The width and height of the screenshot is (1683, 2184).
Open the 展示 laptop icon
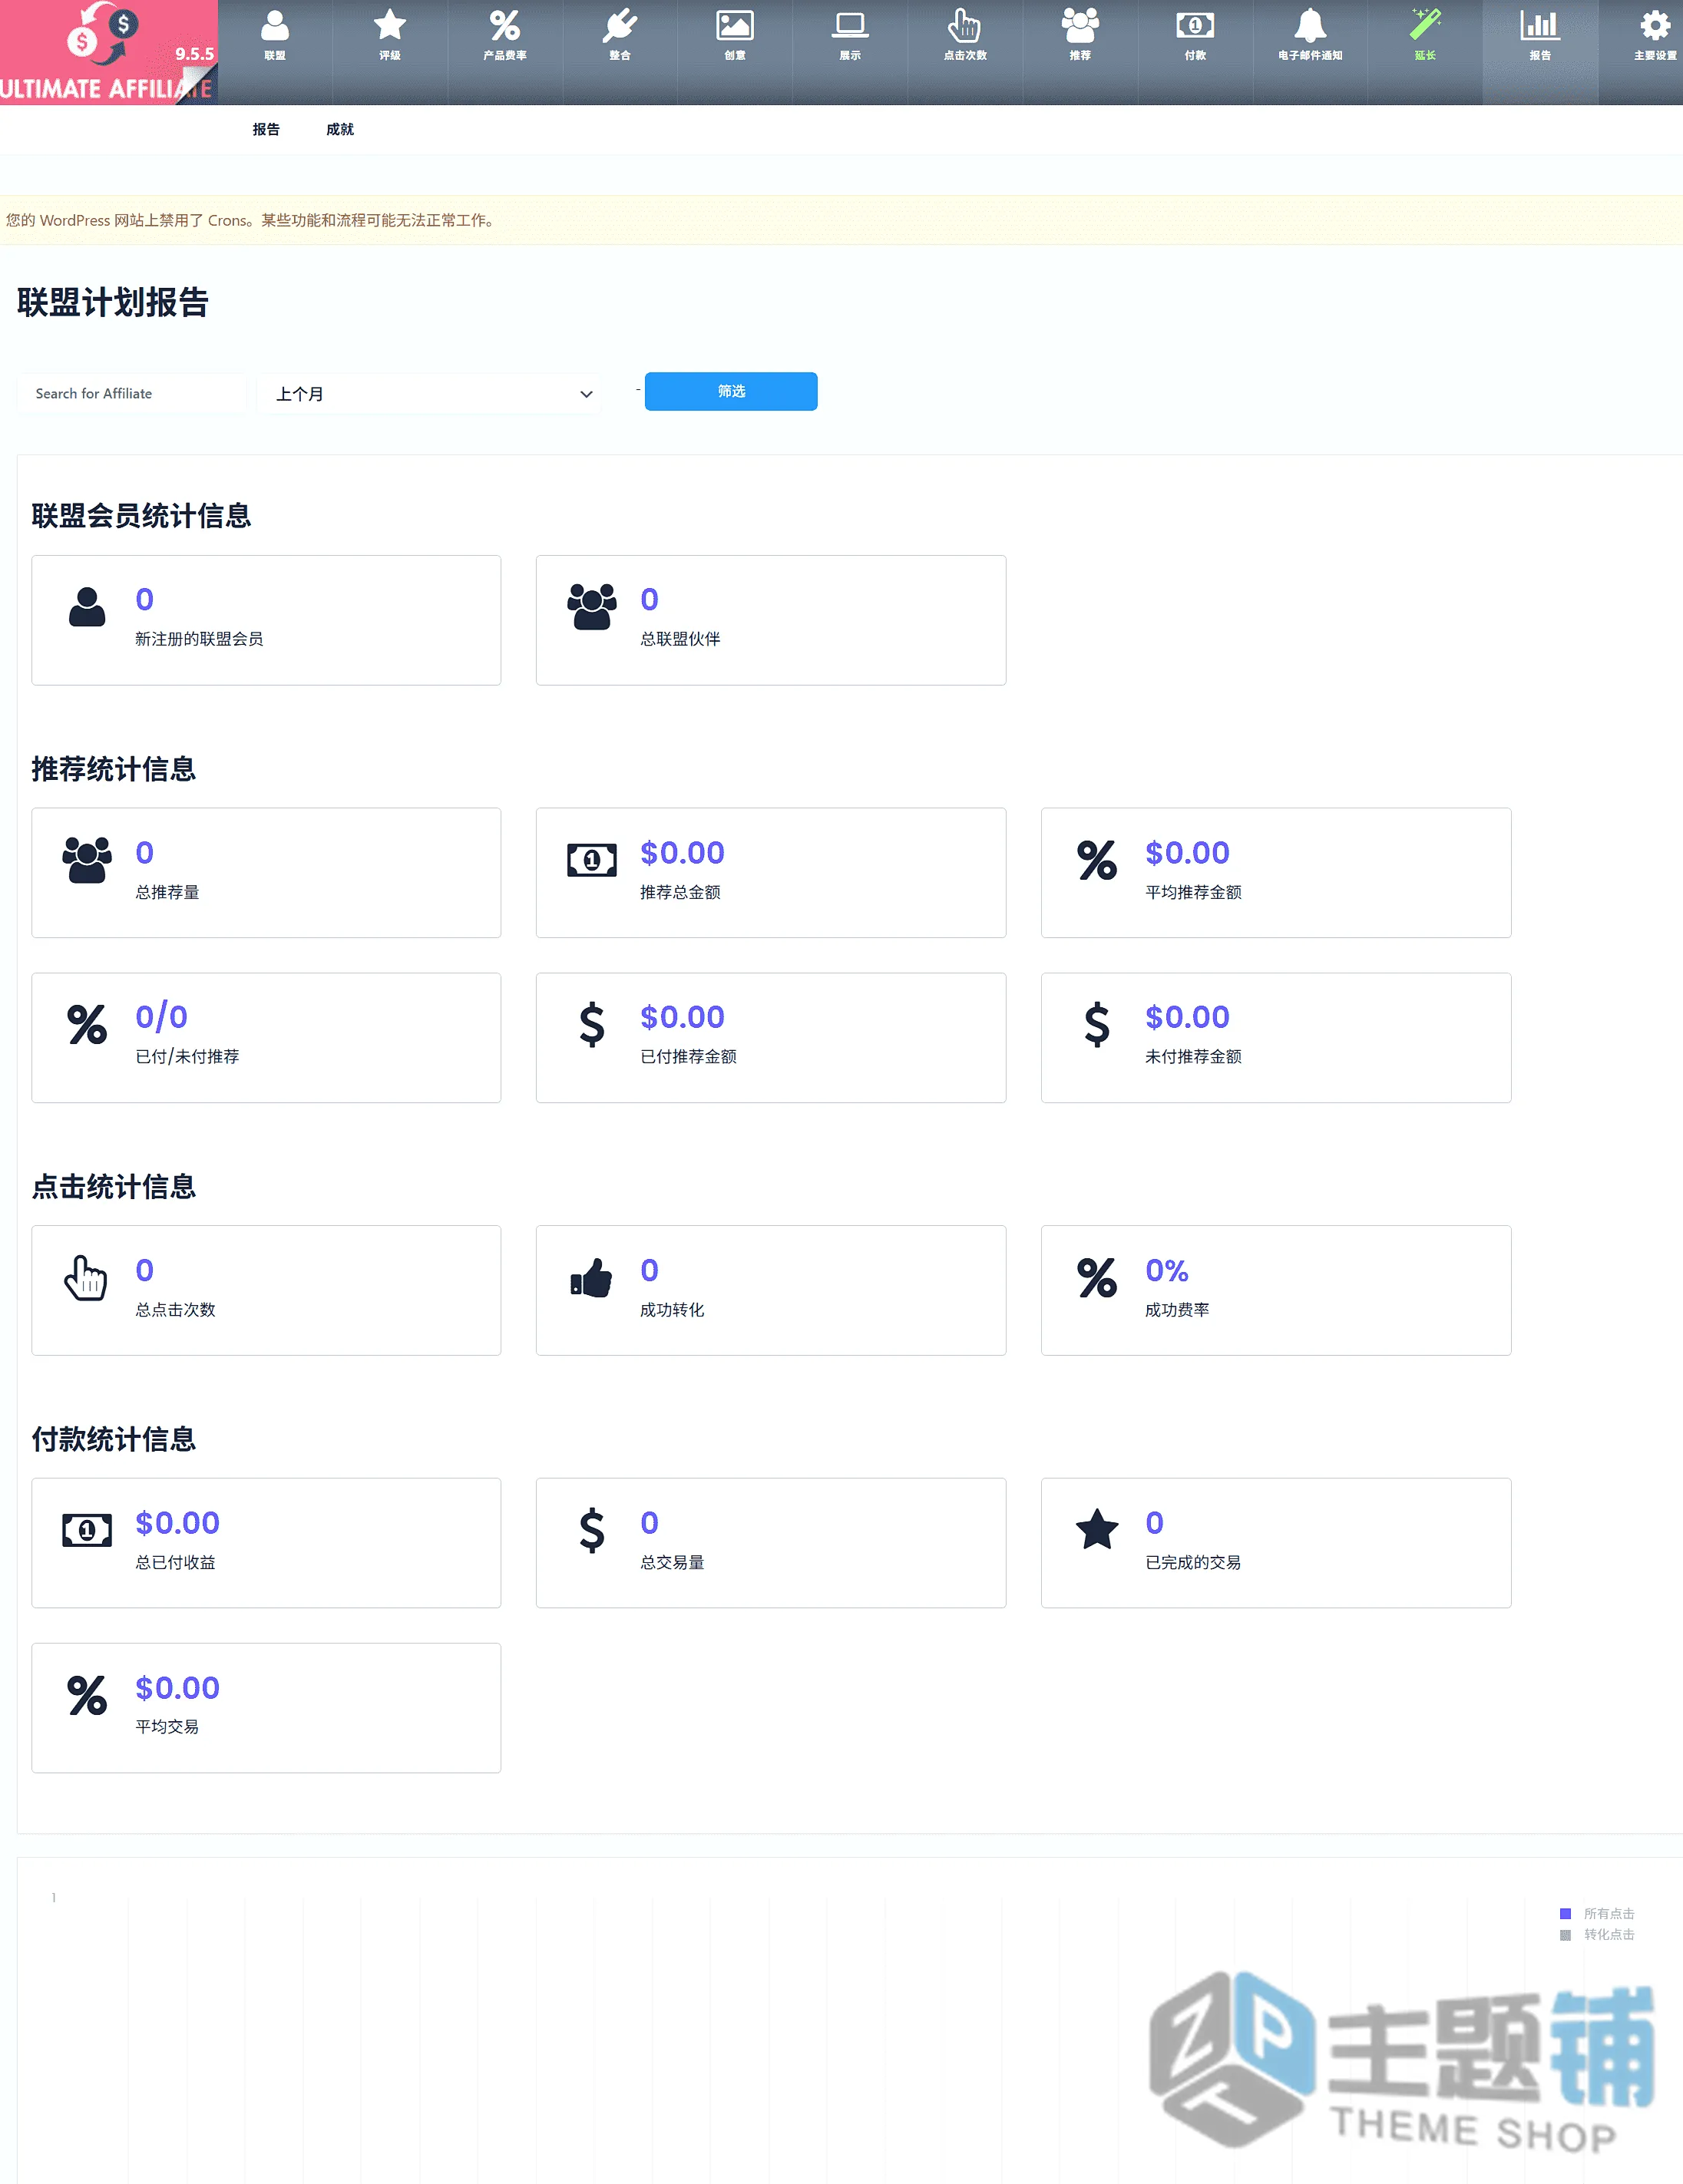tap(850, 25)
